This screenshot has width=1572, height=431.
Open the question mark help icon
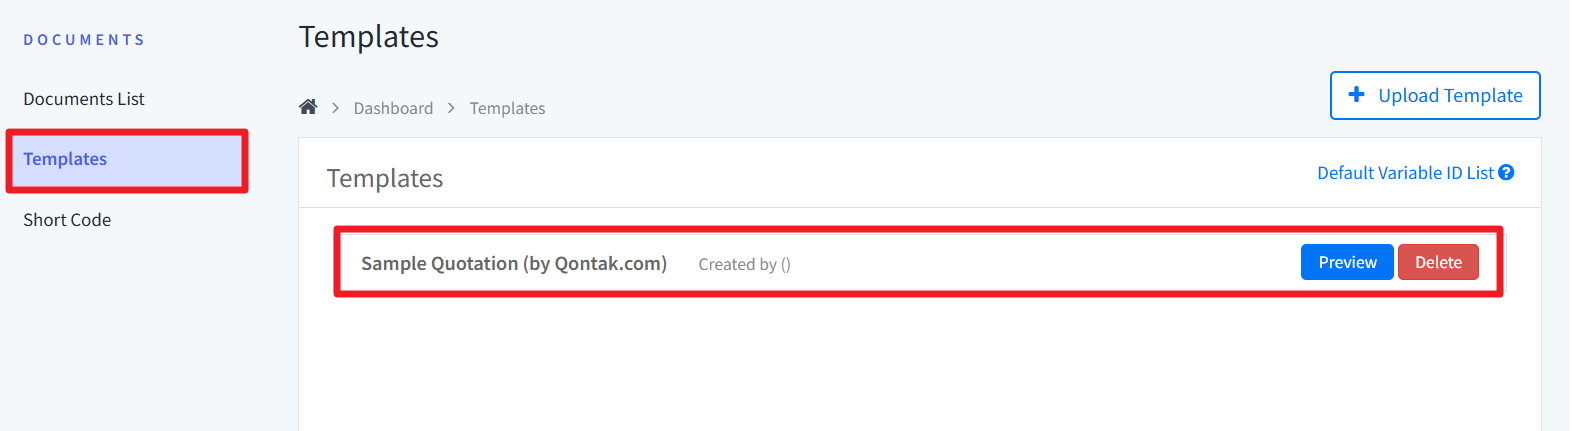tap(1506, 173)
